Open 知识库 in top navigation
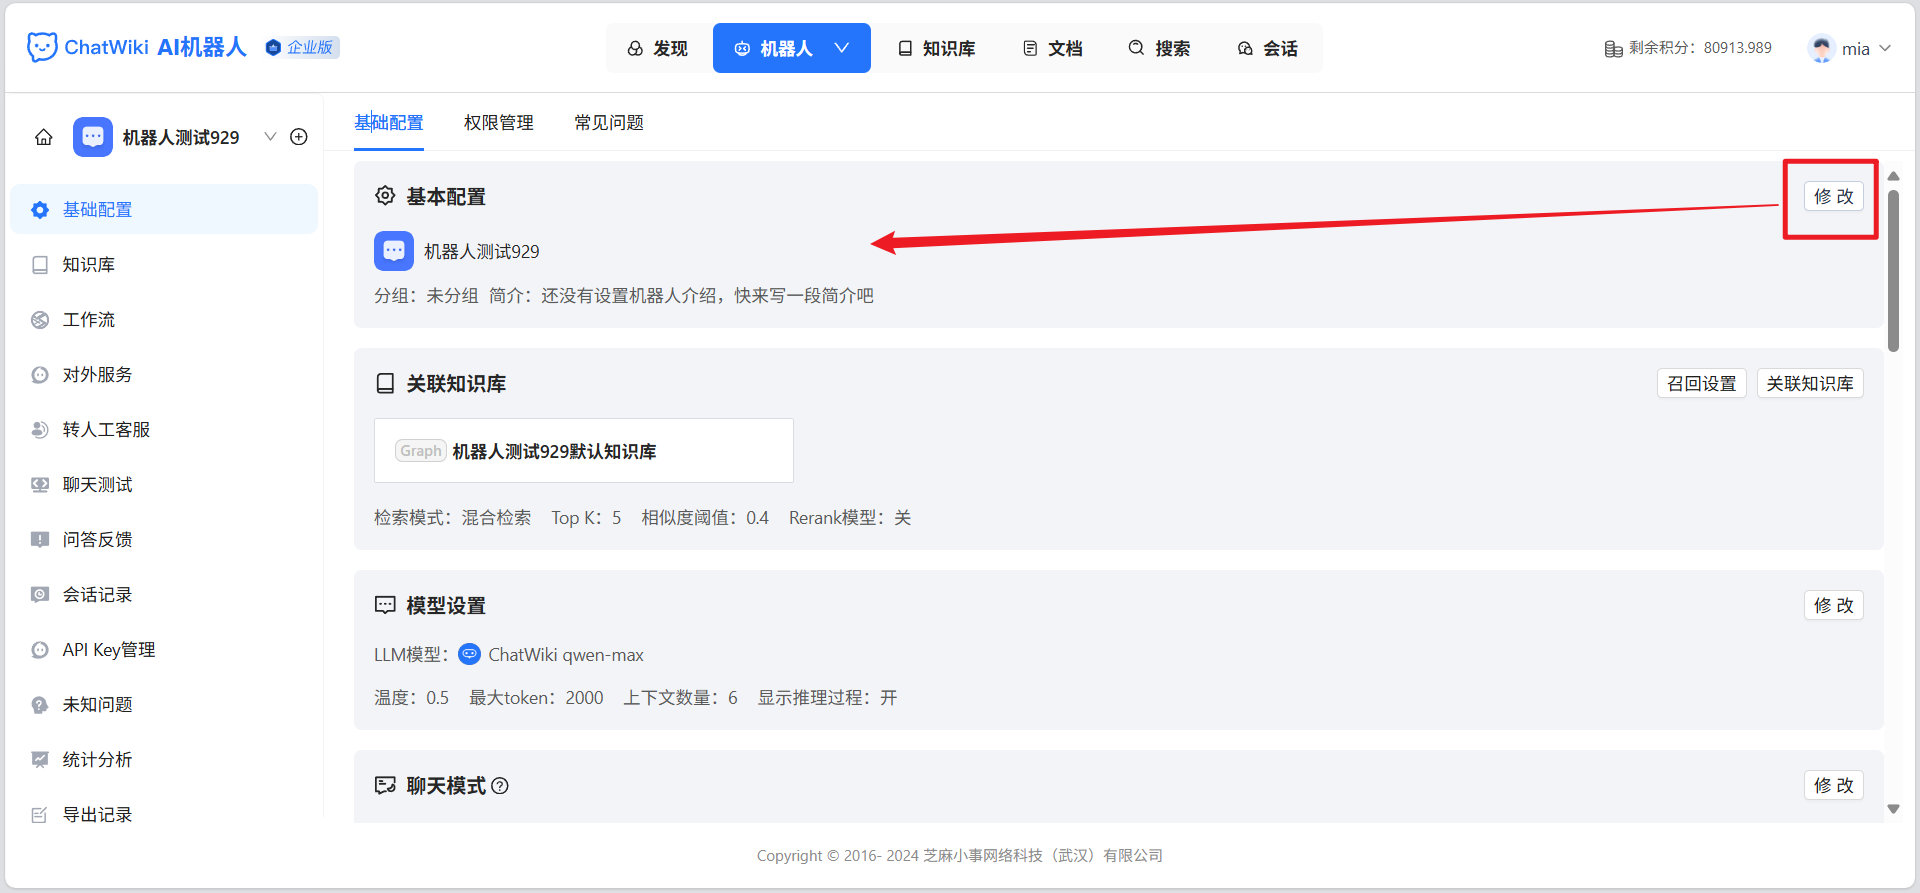1920x893 pixels. coord(937,48)
